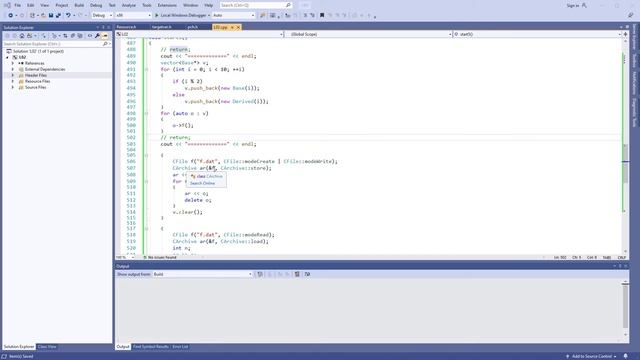Click the "delete o;" code line
Viewport: 640px width, 360px height.
click(x=198, y=200)
